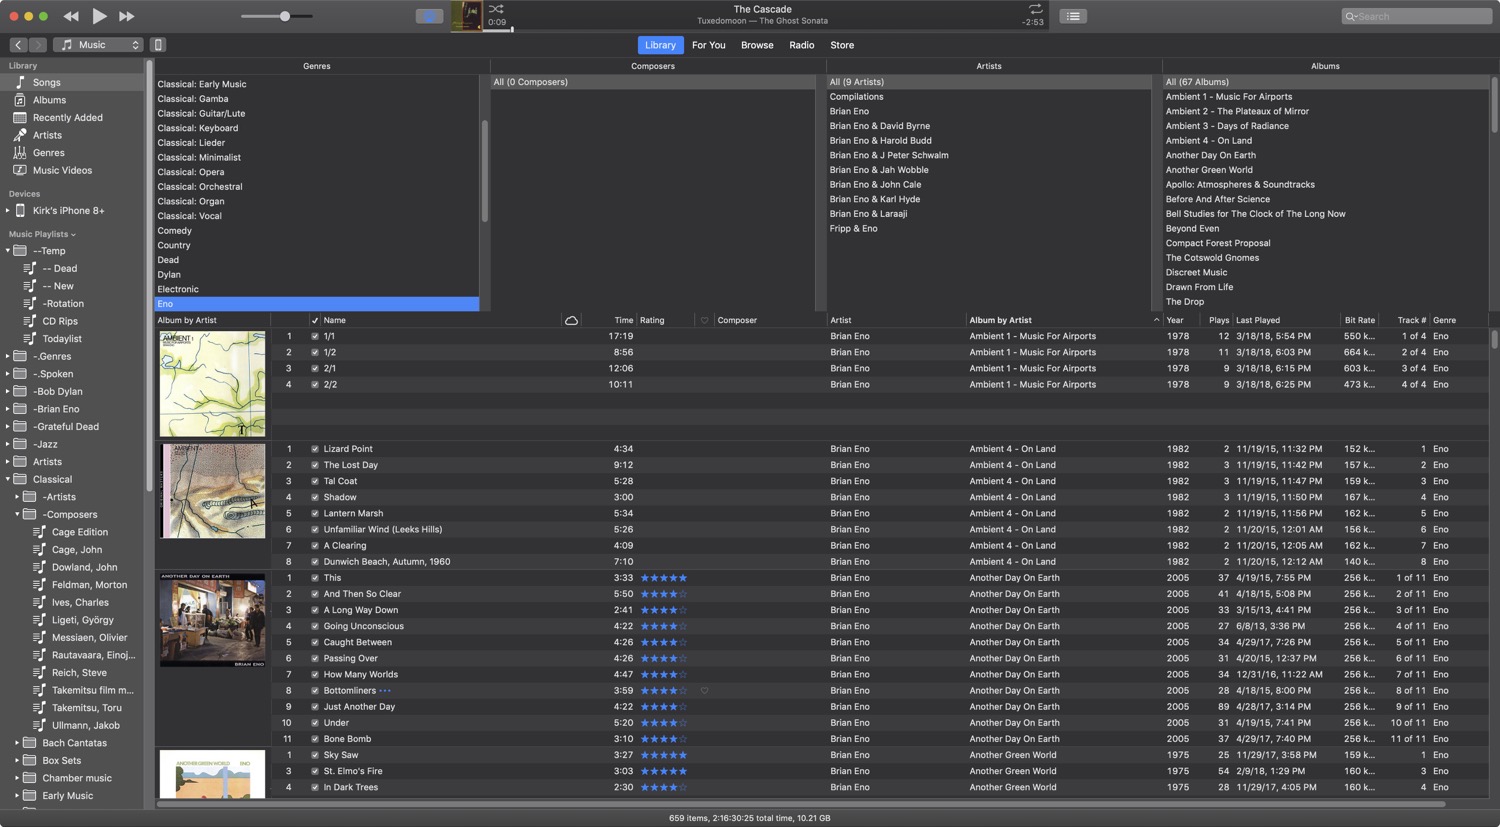This screenshot has height=827, width=1500.
Task: Go back with the left arrow button
Action: pyautogui.click(x=18, y=45)
